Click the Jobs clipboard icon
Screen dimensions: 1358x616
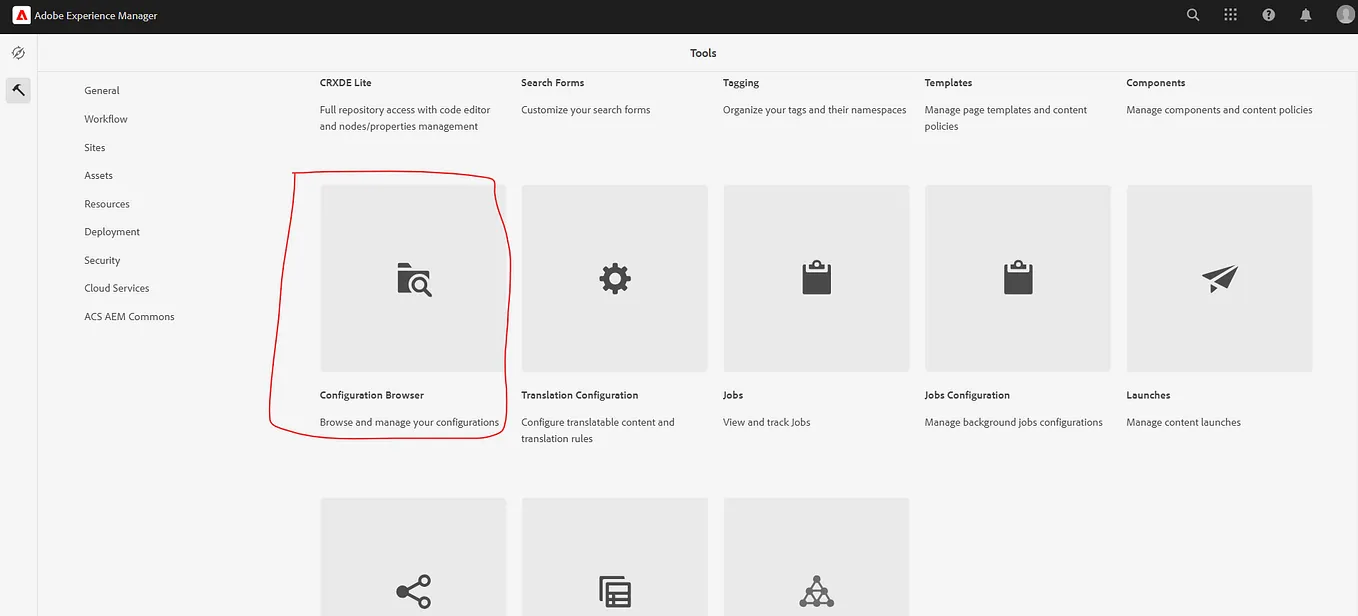pyautogui.click(x=816, y=278)
